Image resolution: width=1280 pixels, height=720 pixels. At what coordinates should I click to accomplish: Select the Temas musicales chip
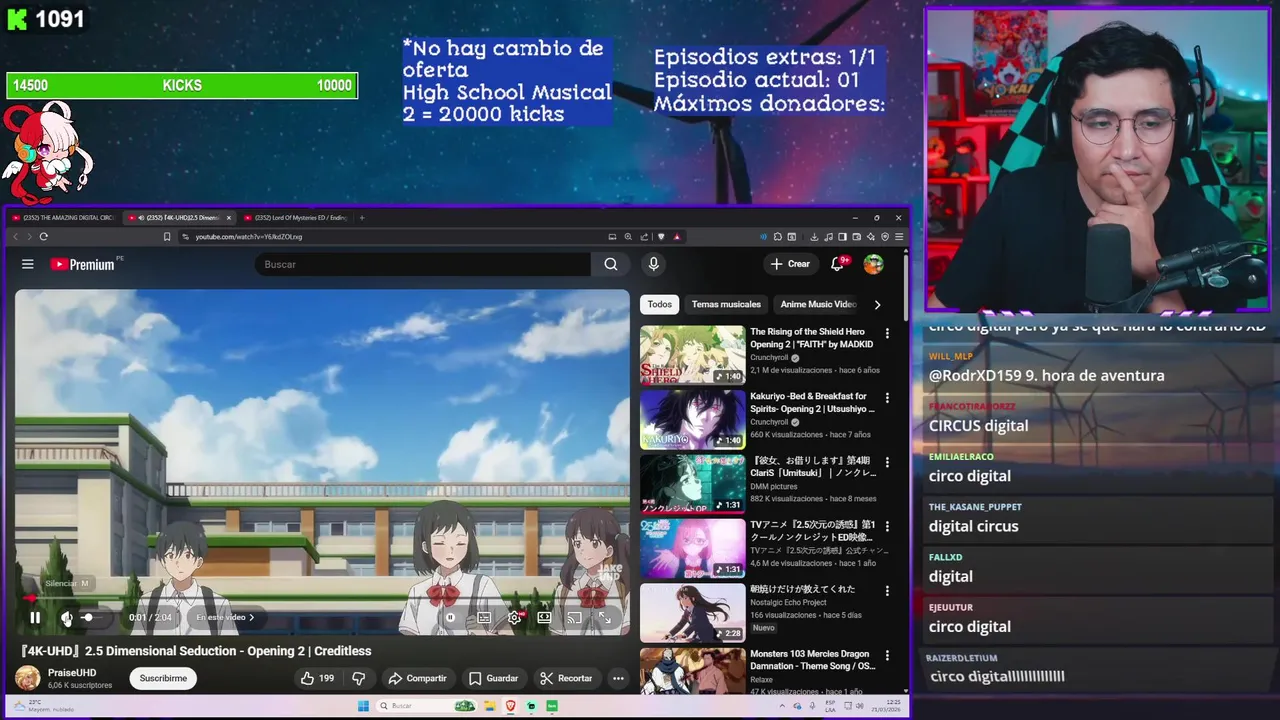726,304
